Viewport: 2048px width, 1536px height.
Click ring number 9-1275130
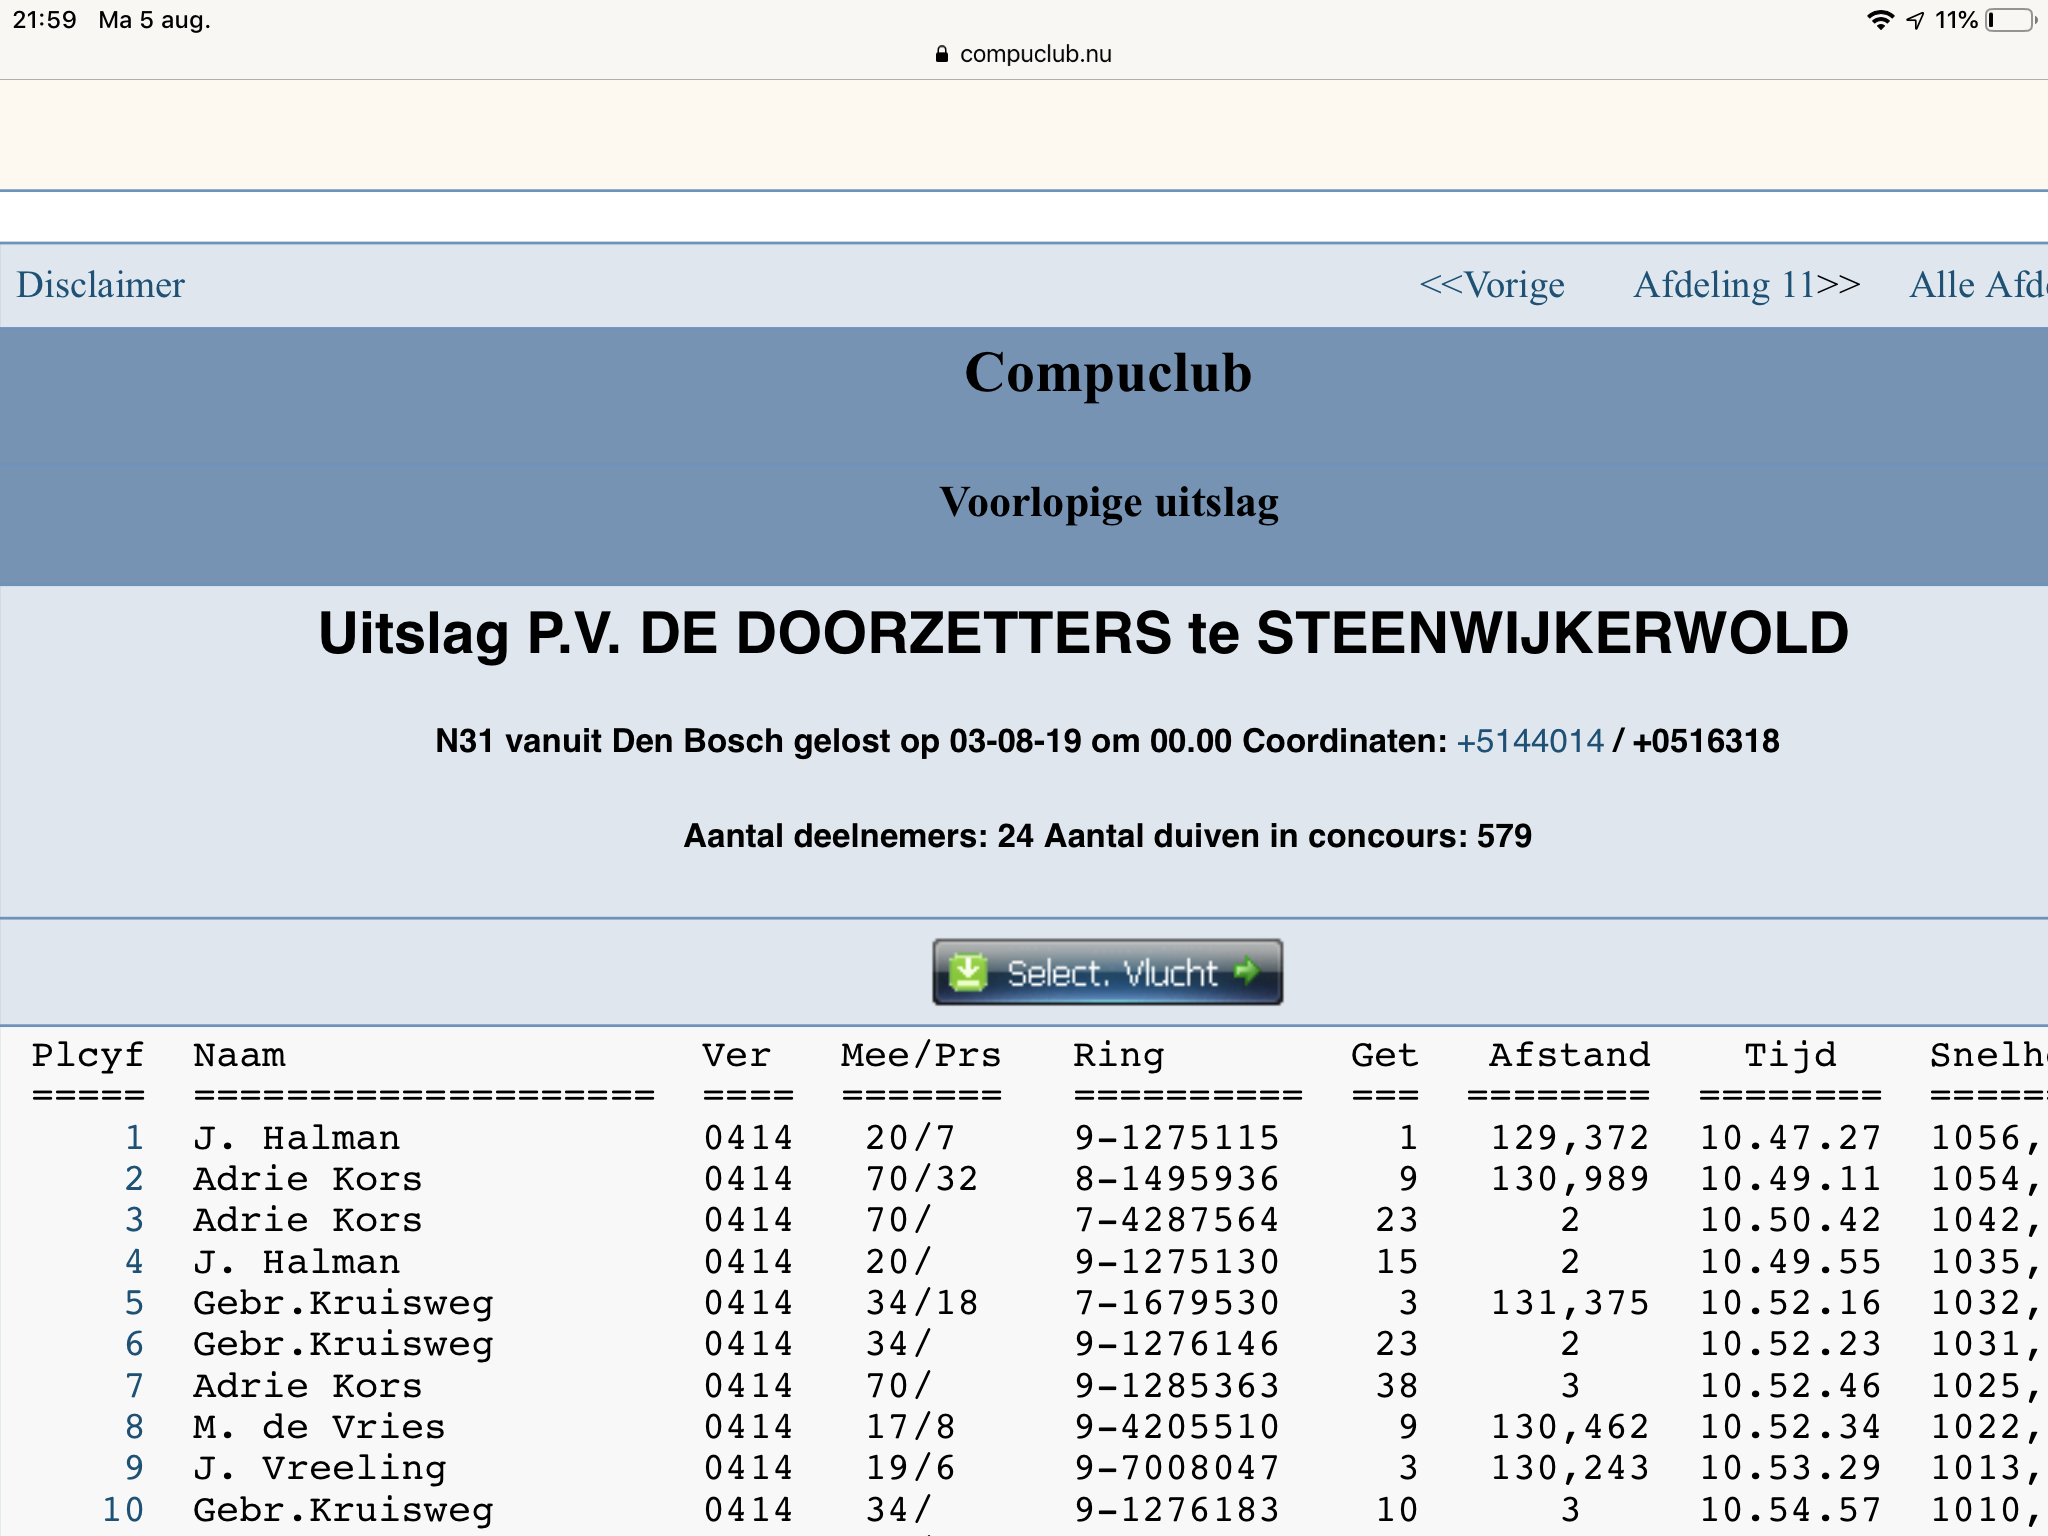(1177, 1262)
